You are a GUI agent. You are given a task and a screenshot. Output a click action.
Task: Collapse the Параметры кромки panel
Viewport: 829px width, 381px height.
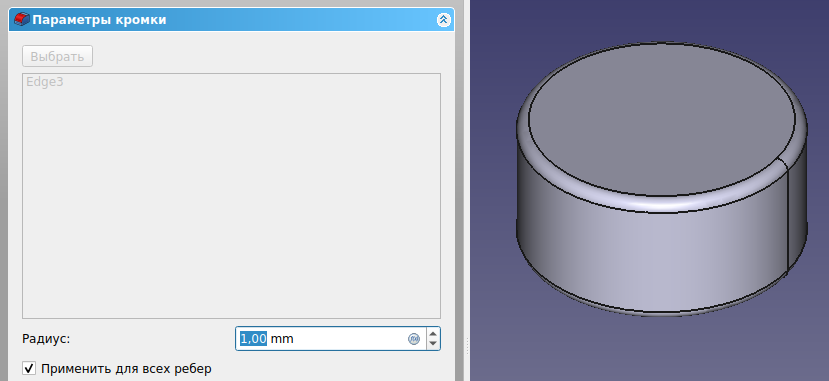coord(443,20)
